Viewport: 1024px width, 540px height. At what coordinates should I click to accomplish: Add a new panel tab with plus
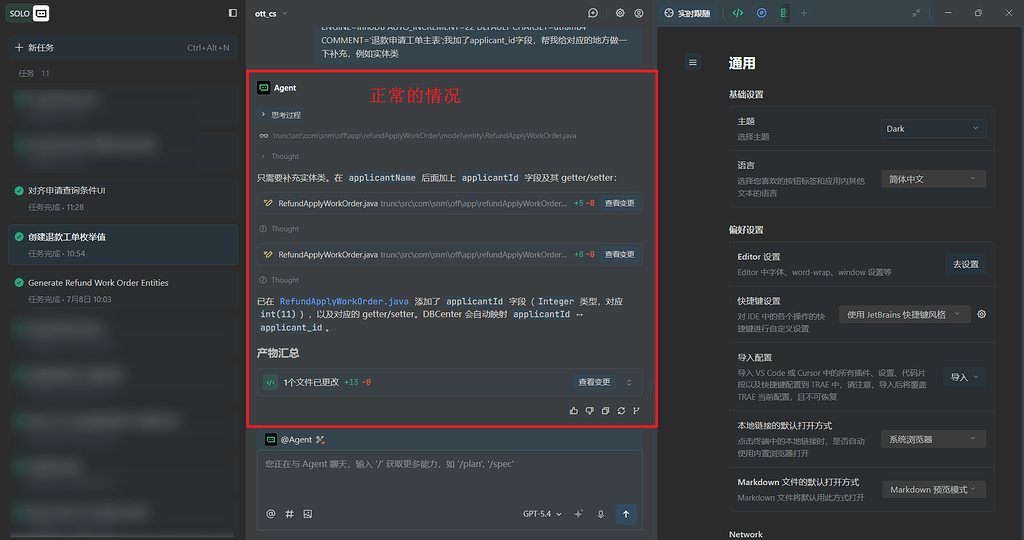804,13
